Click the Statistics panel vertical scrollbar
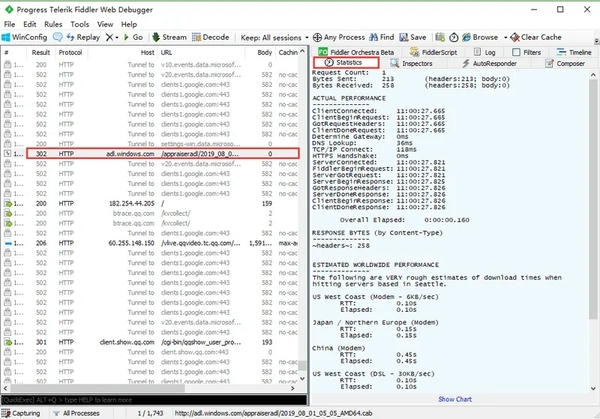Image resolution: width=600 pixels, height=419 pixels. 593,199
